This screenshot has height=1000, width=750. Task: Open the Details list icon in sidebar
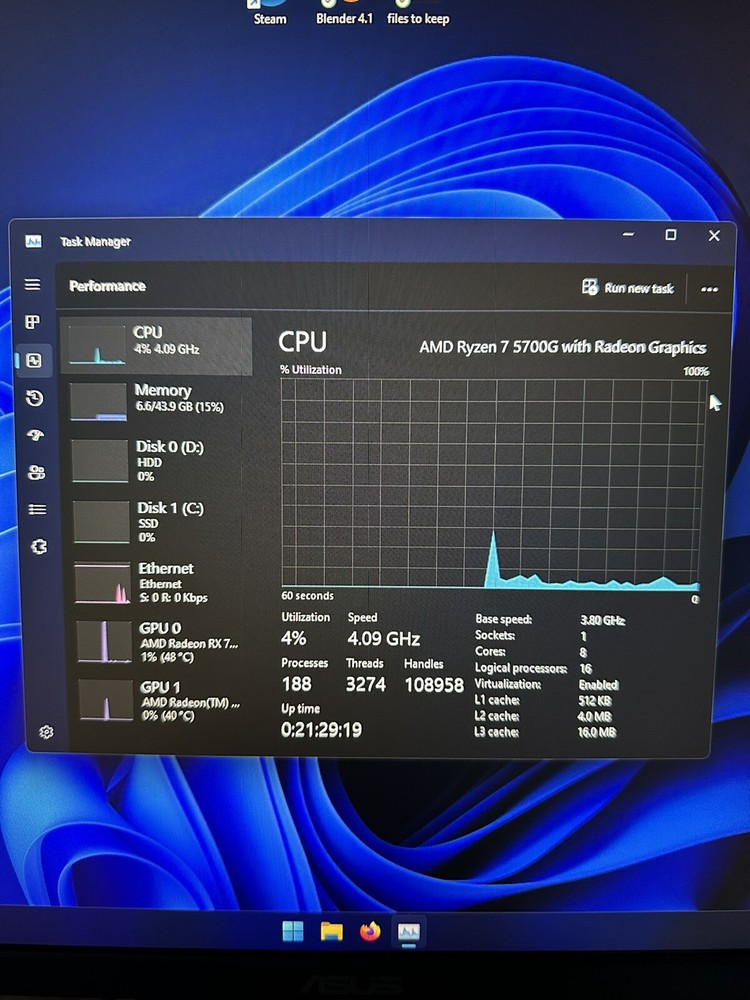pyautogui.click(x=37, y=509)
